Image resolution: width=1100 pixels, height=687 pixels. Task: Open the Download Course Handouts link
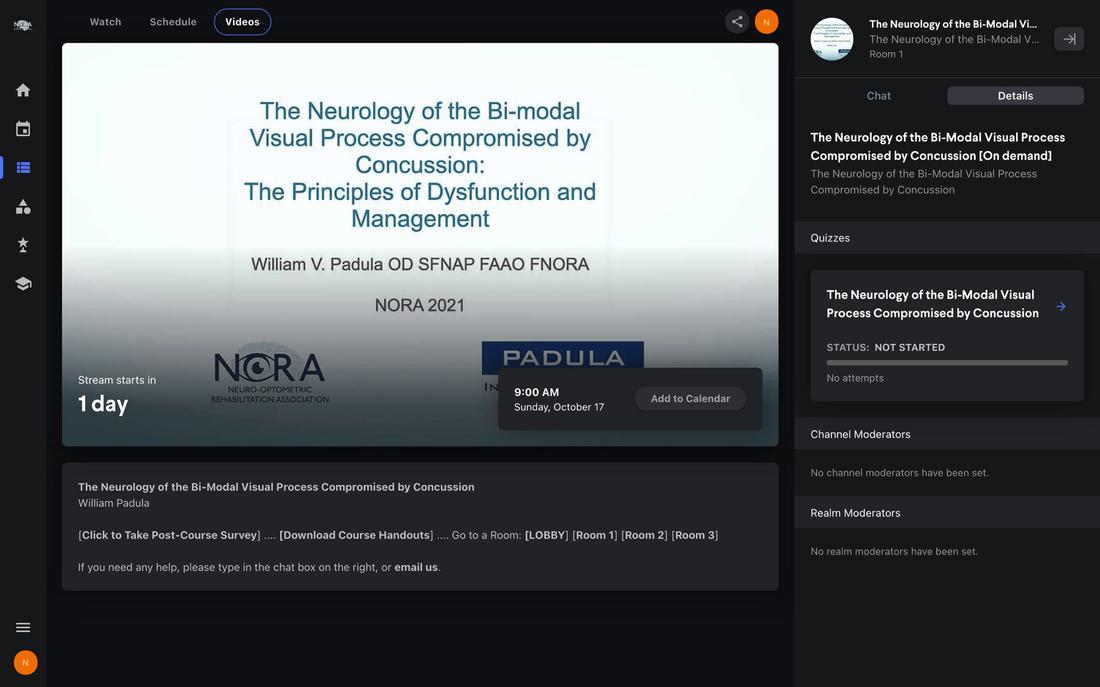(x=356, y=535)
